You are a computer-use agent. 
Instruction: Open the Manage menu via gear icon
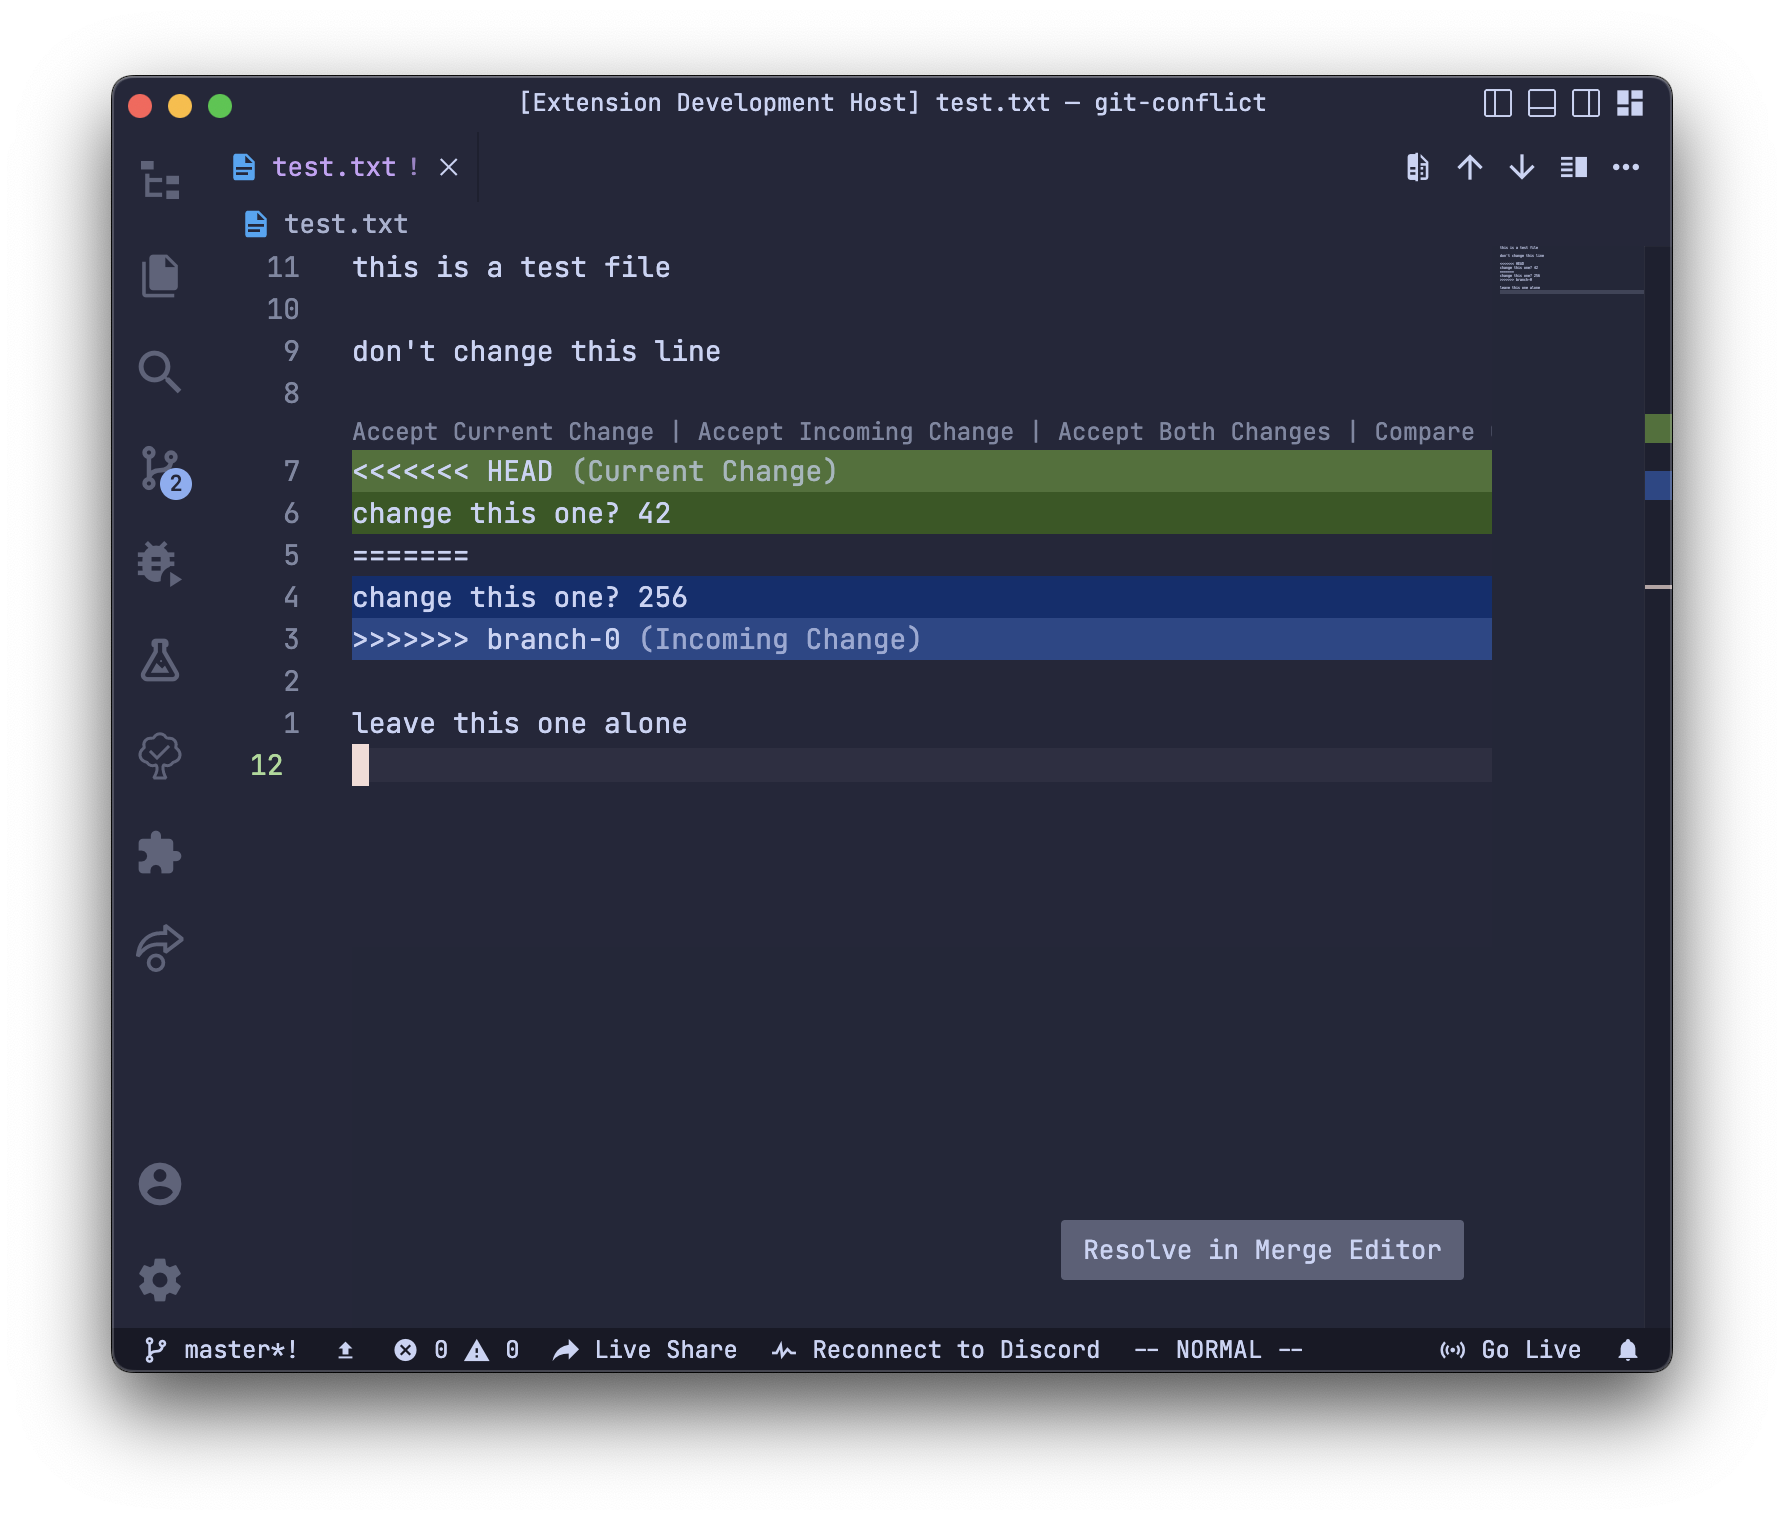coord(160,1278)
